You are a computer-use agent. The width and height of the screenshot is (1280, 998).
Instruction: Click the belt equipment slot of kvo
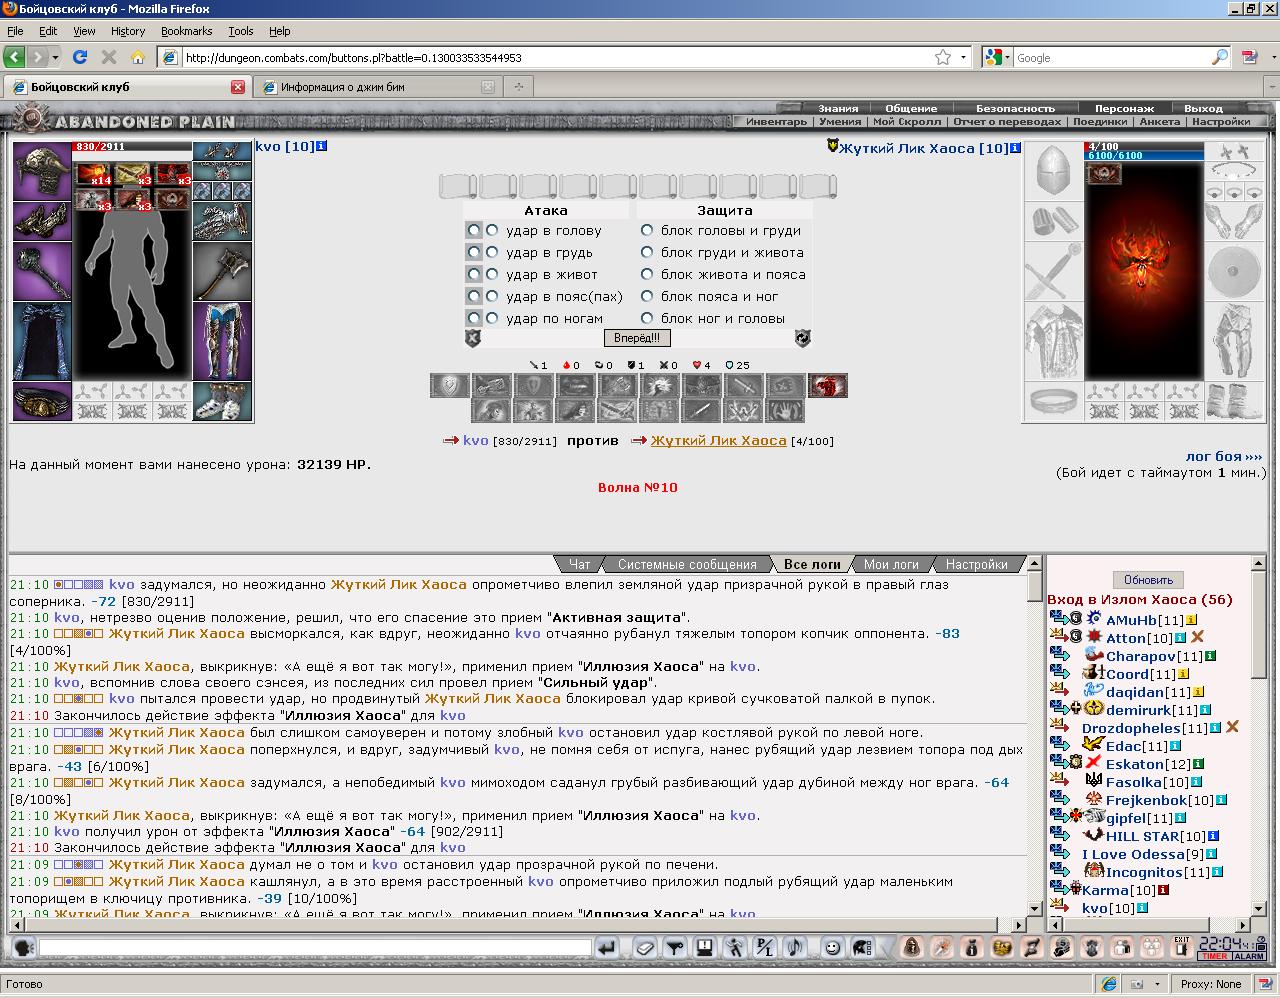click(42, 401)
